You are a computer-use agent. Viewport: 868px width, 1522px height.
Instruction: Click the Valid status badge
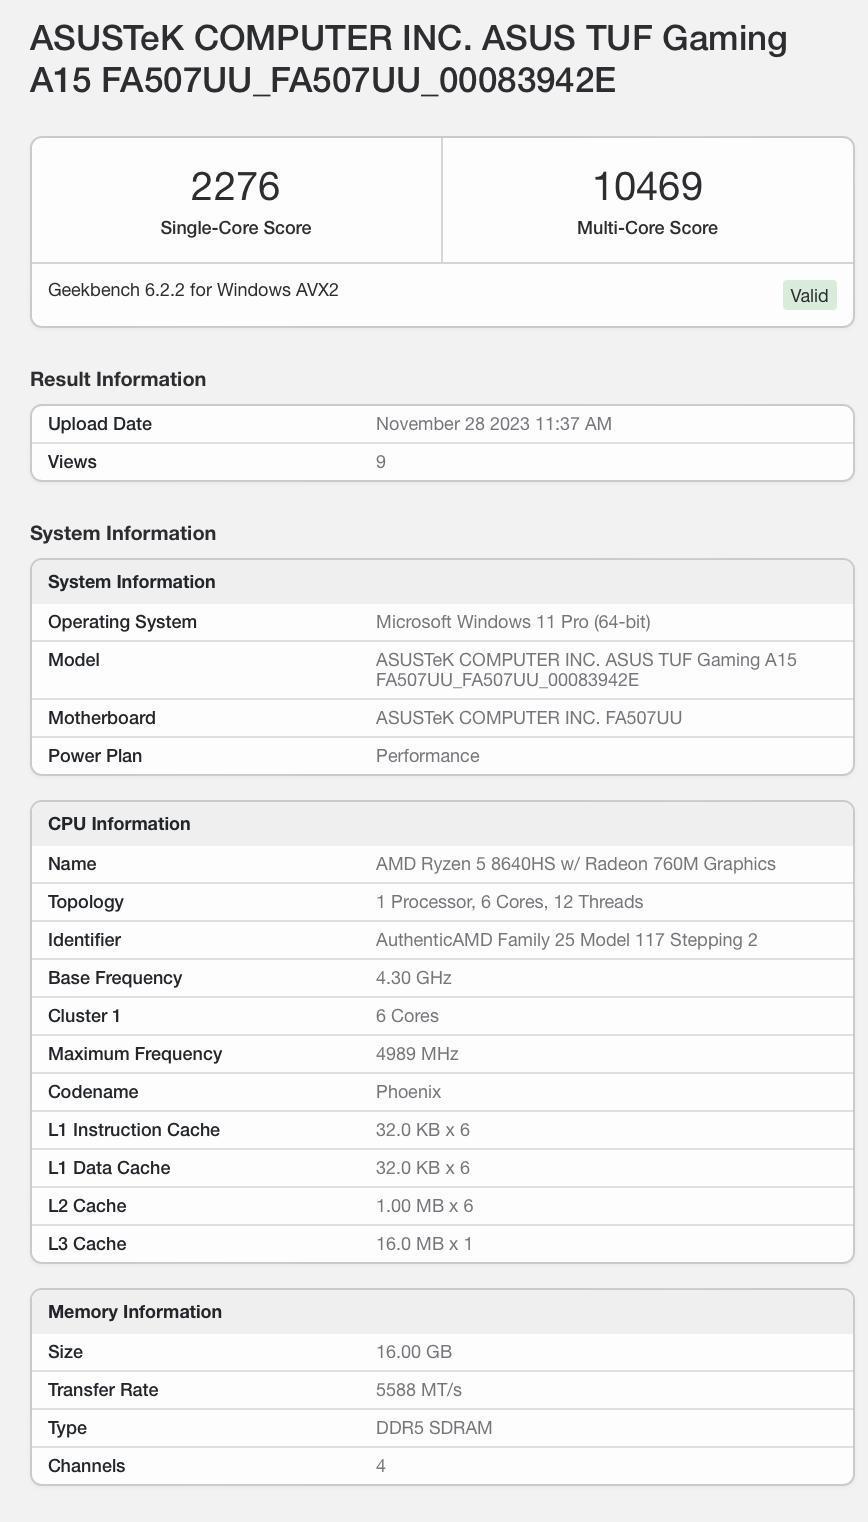point(809,295)
